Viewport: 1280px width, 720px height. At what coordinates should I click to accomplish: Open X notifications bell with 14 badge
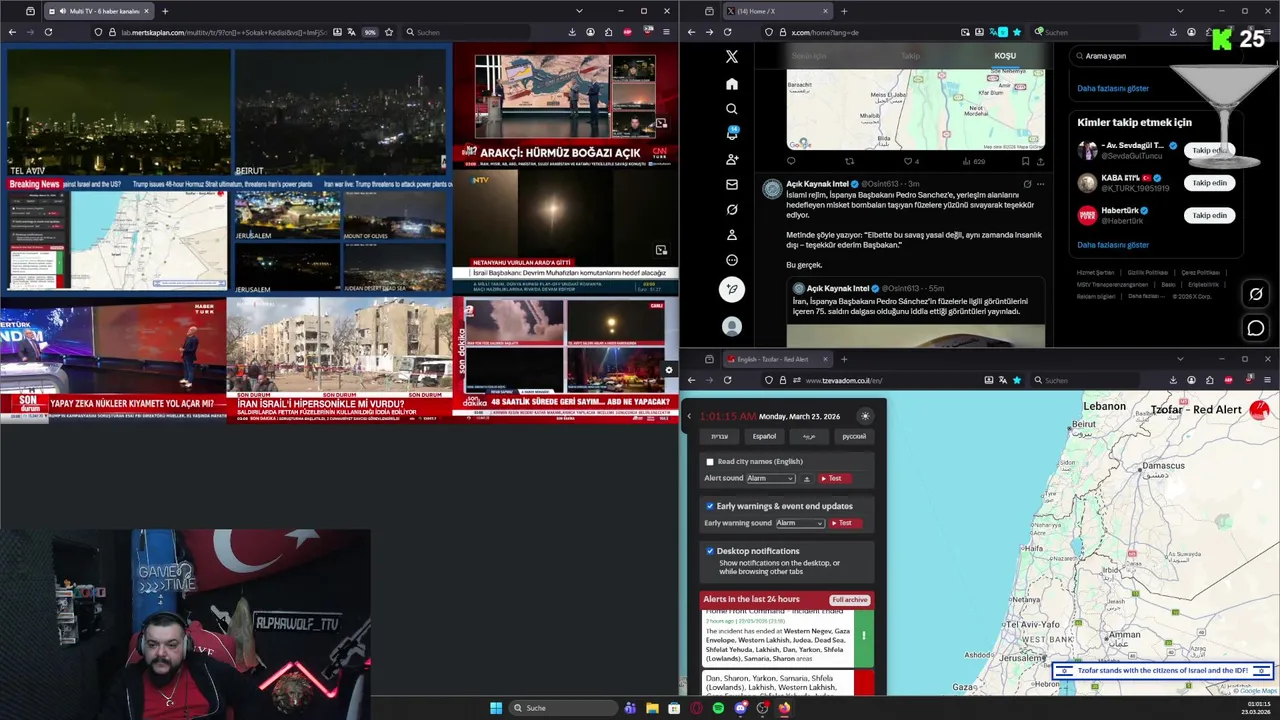pyautogui.click(x=732, y=134)
